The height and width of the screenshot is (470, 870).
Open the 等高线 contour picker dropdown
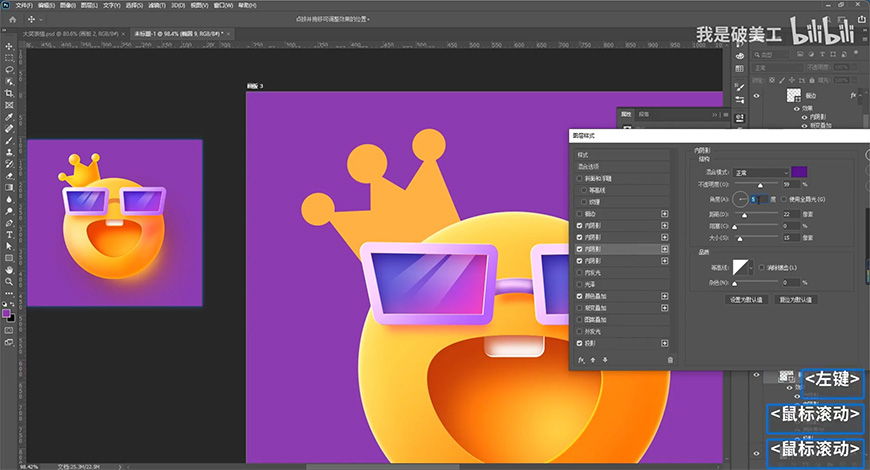coord(753,268)
